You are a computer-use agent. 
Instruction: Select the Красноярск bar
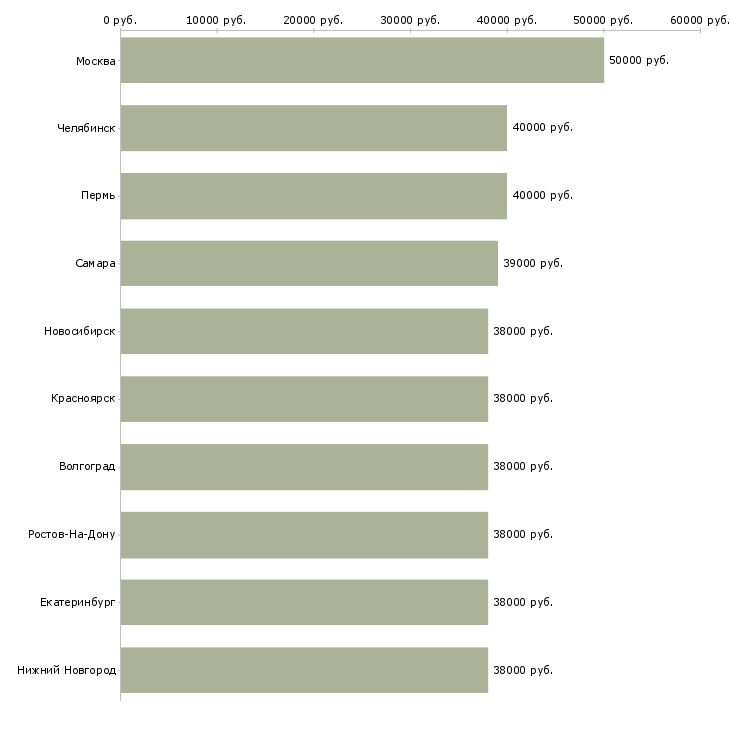304,399
